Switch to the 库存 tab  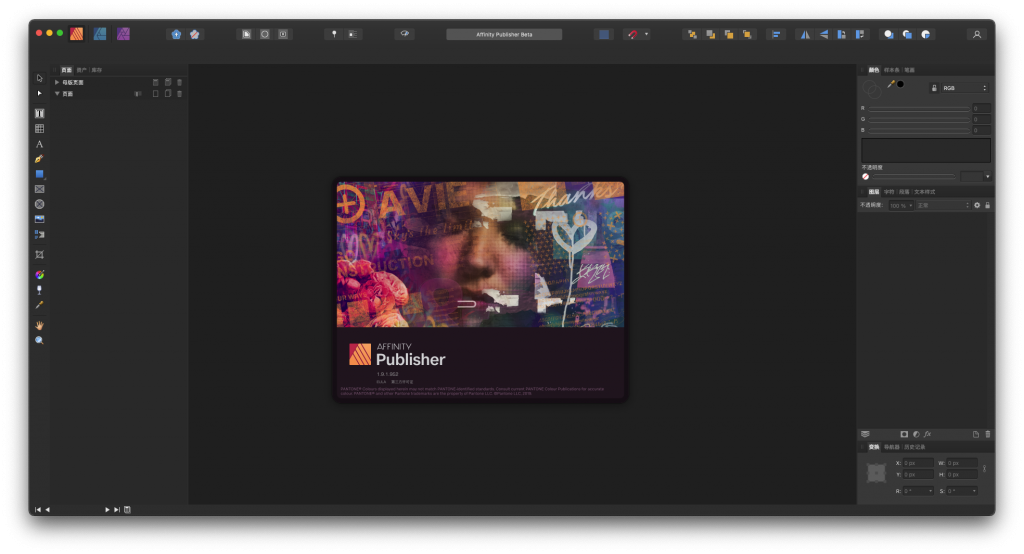[97, 70]
